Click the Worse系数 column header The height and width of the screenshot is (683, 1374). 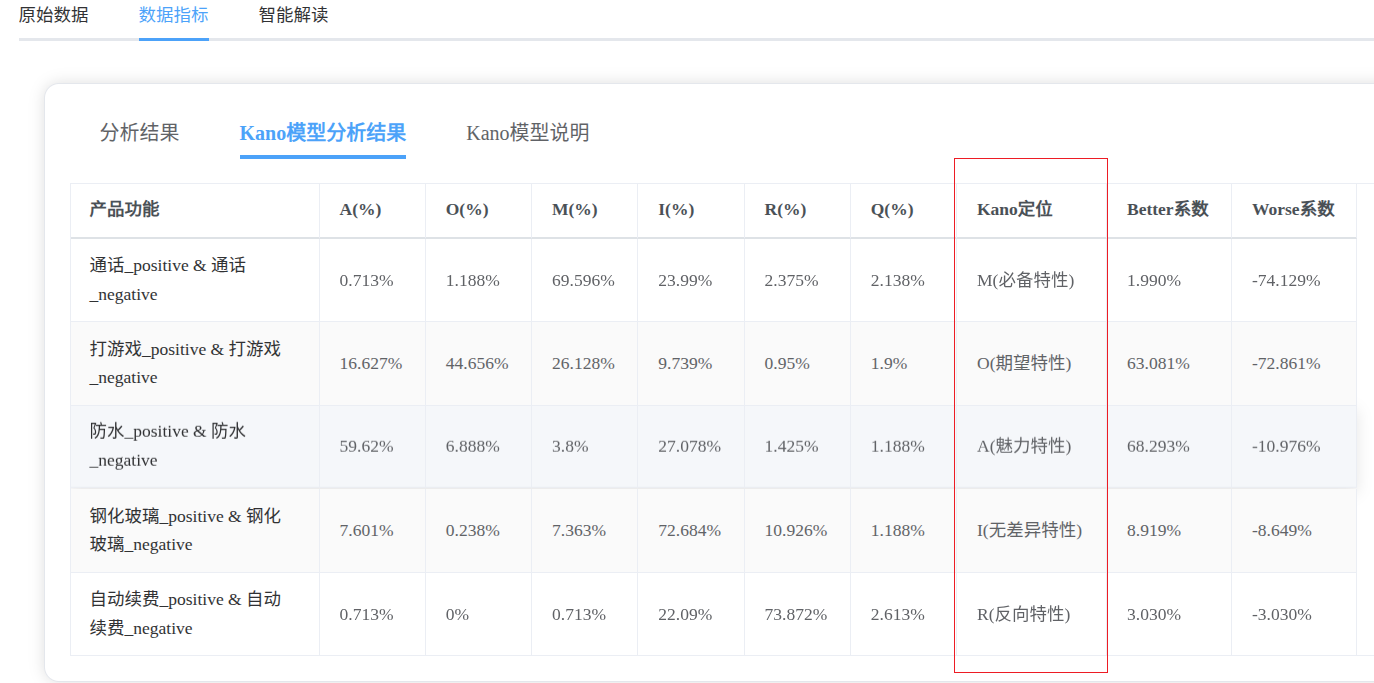(1293, 210)
